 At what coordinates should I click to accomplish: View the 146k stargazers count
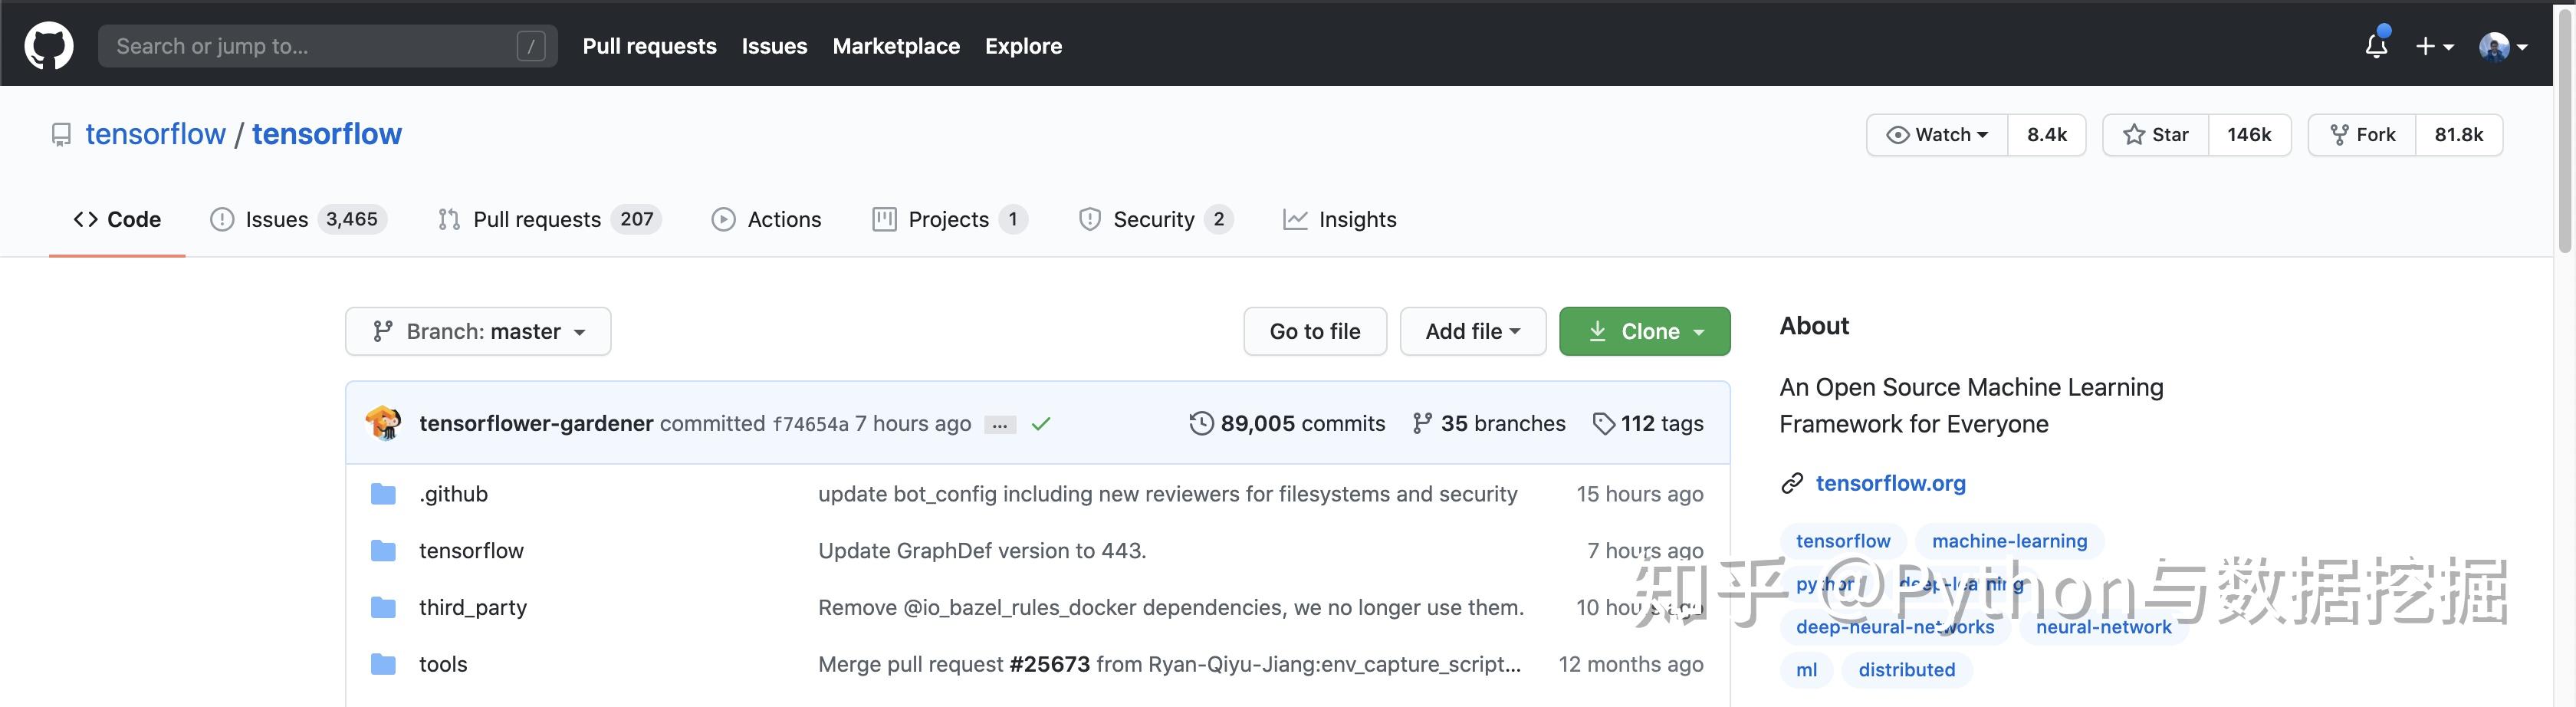tap(2249, 135)
